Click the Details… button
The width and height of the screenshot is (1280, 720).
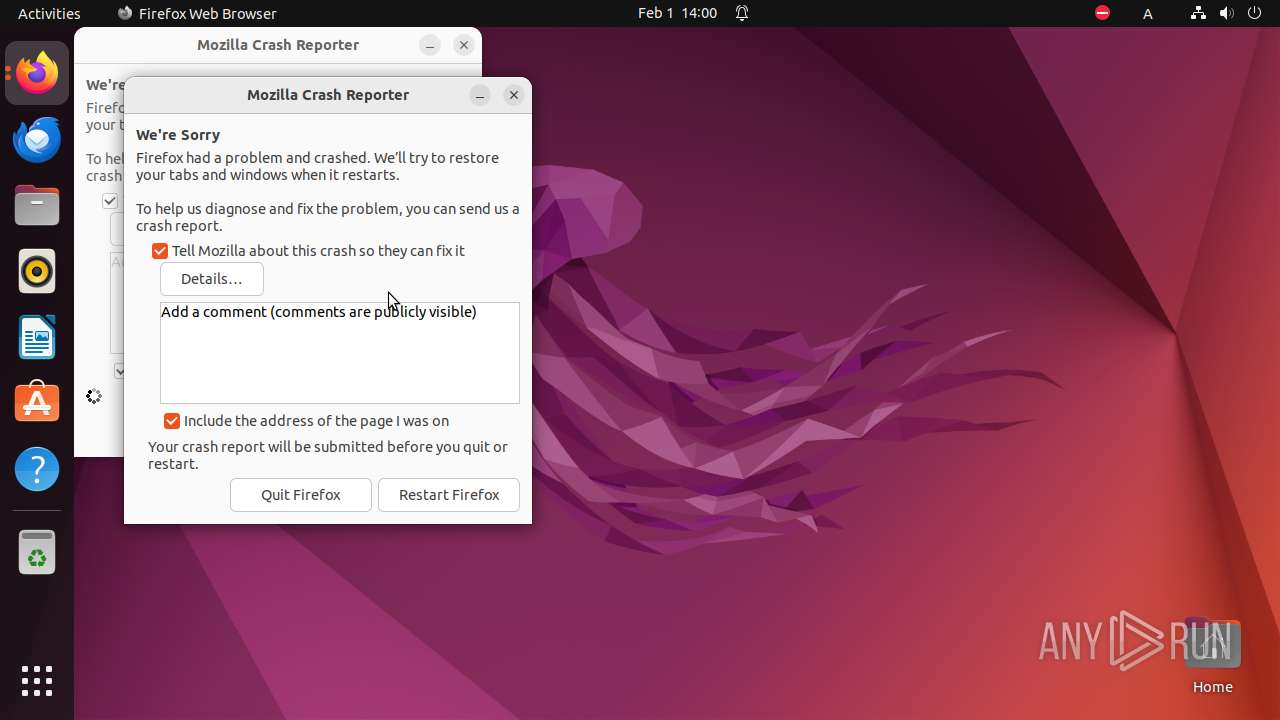(212, 279)
